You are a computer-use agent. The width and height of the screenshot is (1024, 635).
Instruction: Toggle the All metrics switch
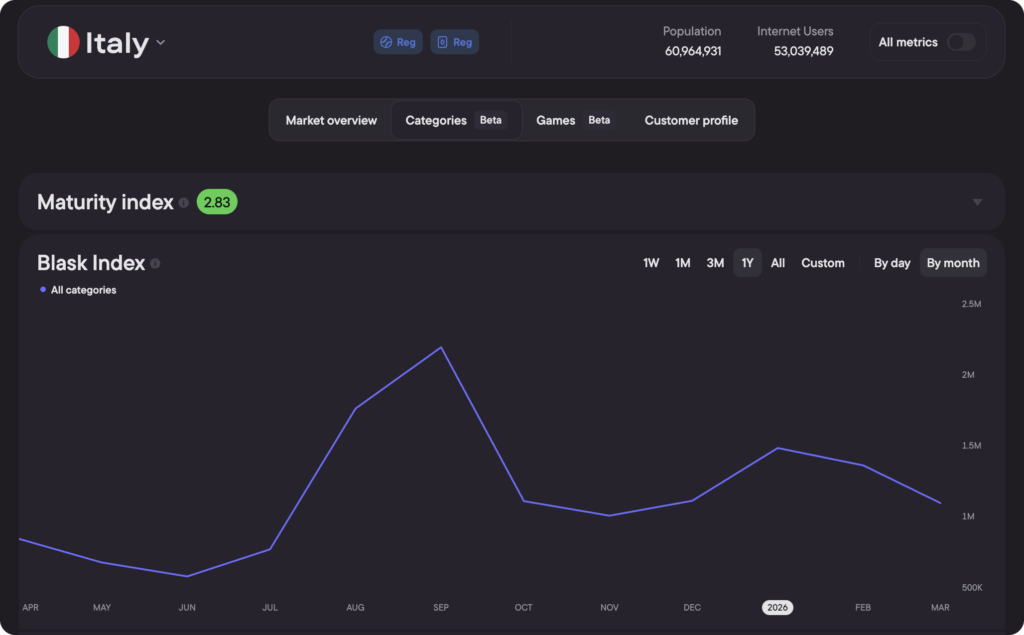coord(960,42)
